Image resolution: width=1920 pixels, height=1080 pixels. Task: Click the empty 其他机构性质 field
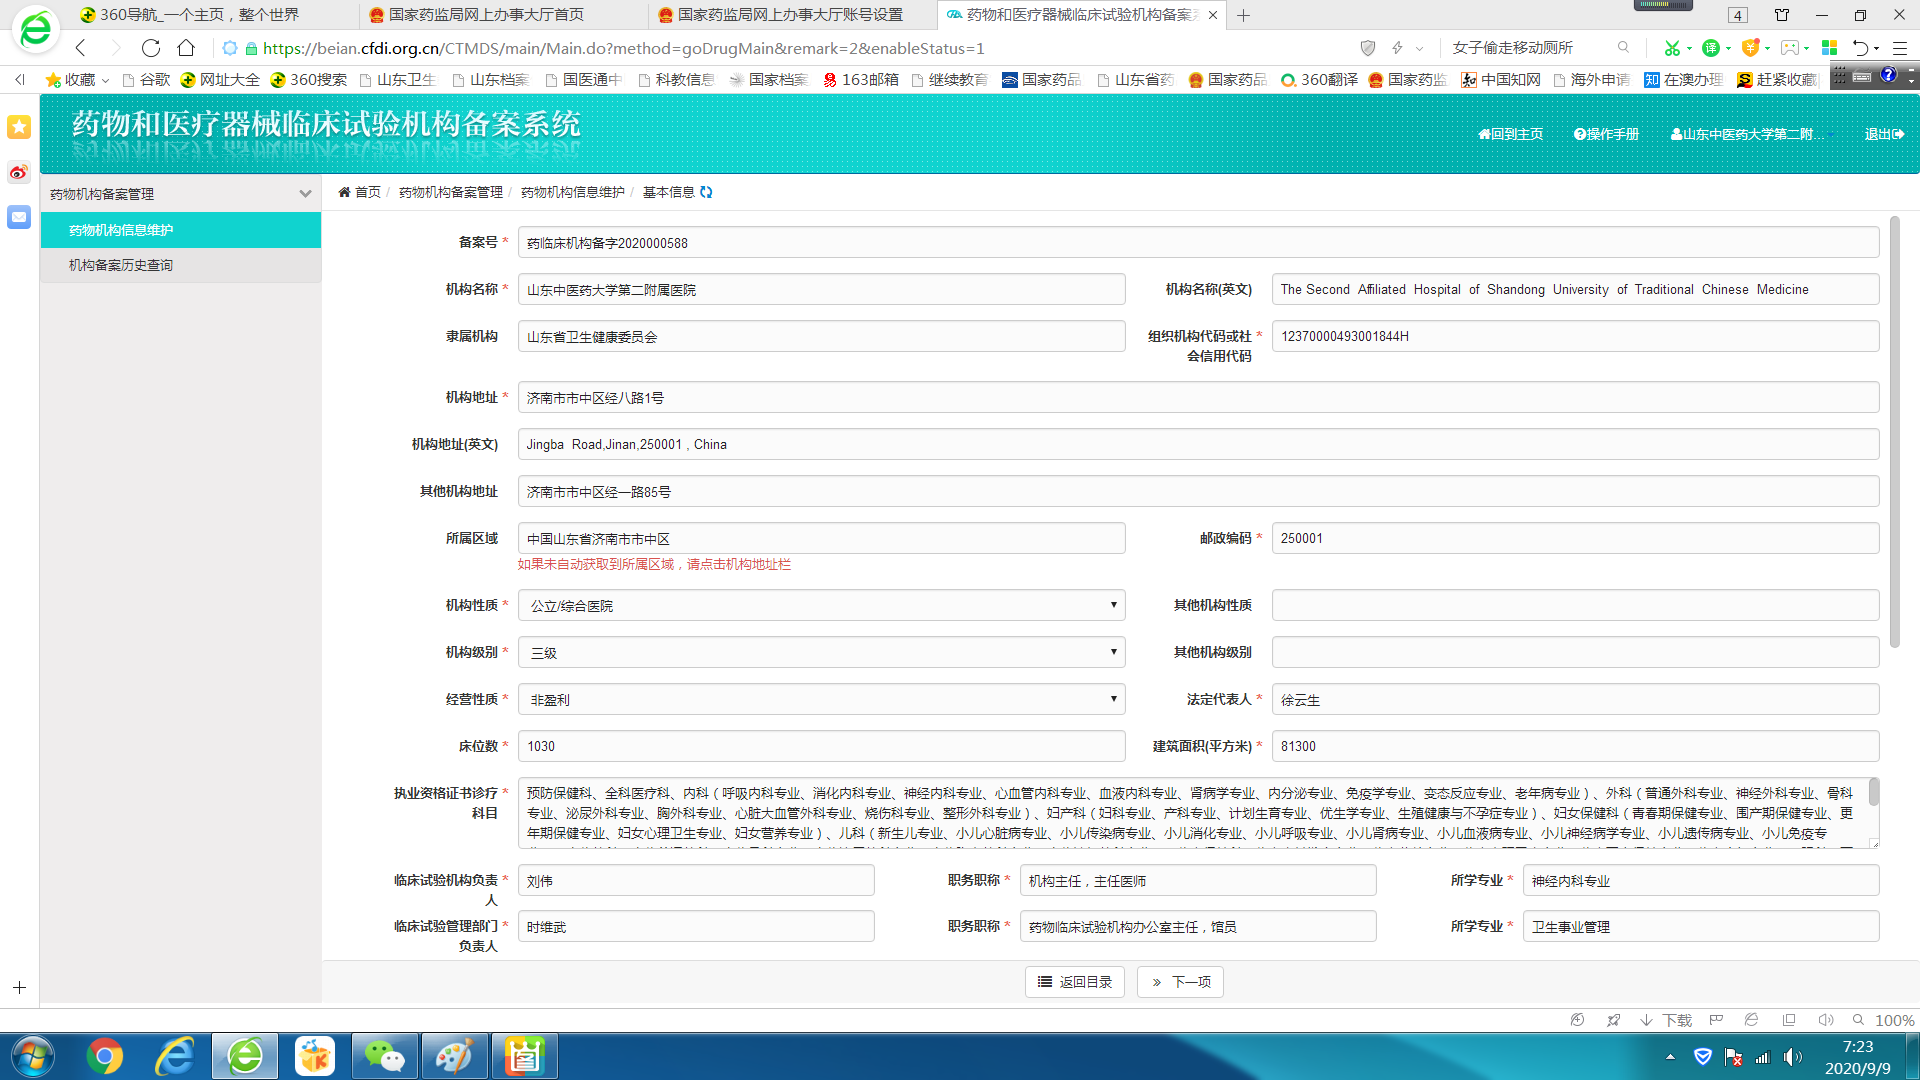pyautogui.click(x=1575, y=605)
